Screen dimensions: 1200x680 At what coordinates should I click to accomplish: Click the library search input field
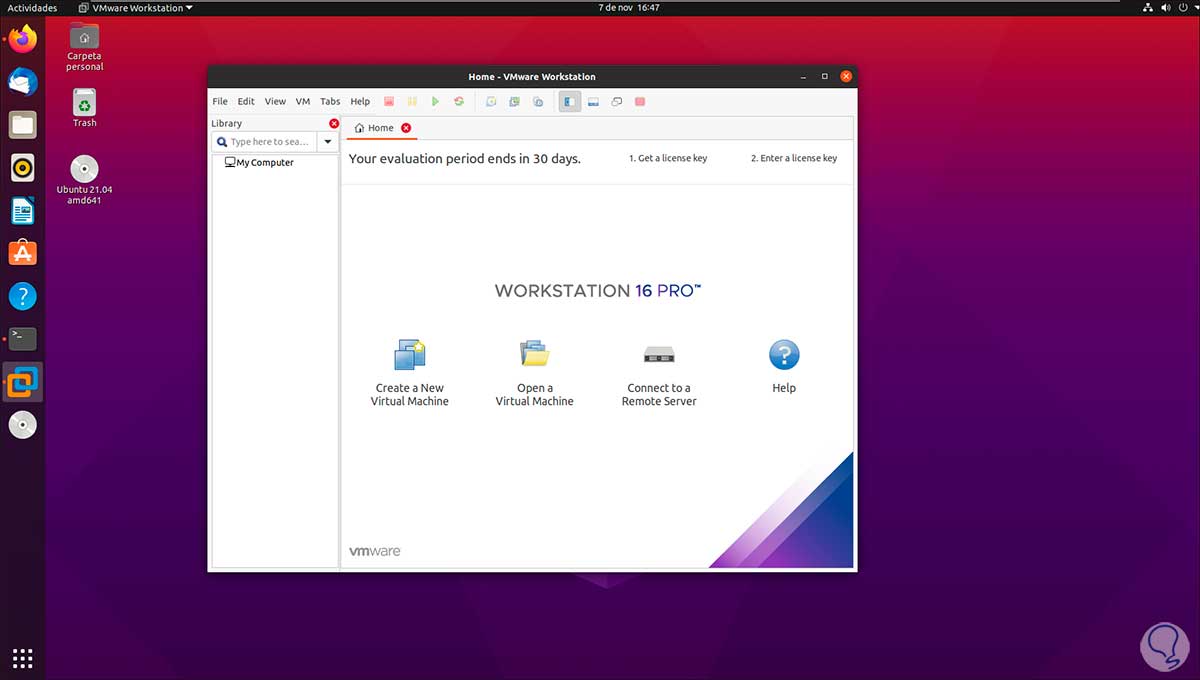tap(265, 142)
